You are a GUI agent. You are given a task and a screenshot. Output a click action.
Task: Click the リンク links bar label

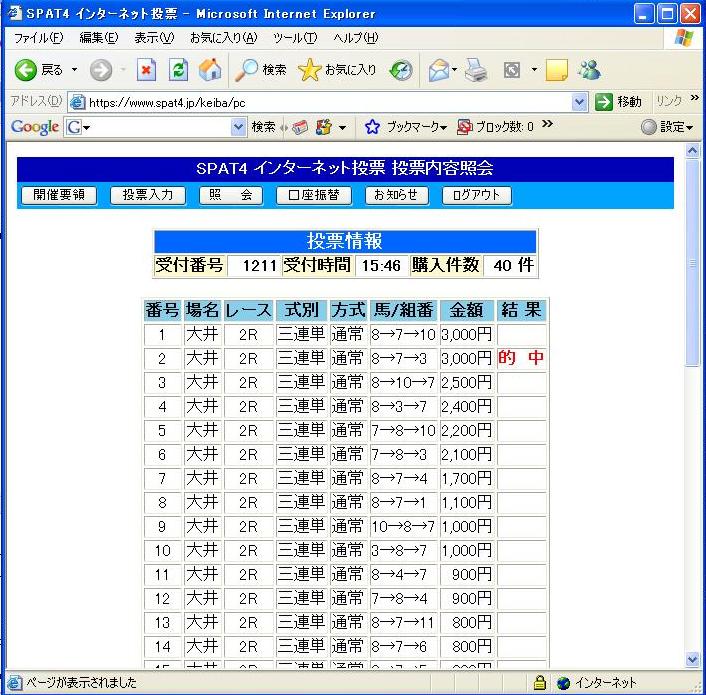pyautogui.click(x=669, y=101)
